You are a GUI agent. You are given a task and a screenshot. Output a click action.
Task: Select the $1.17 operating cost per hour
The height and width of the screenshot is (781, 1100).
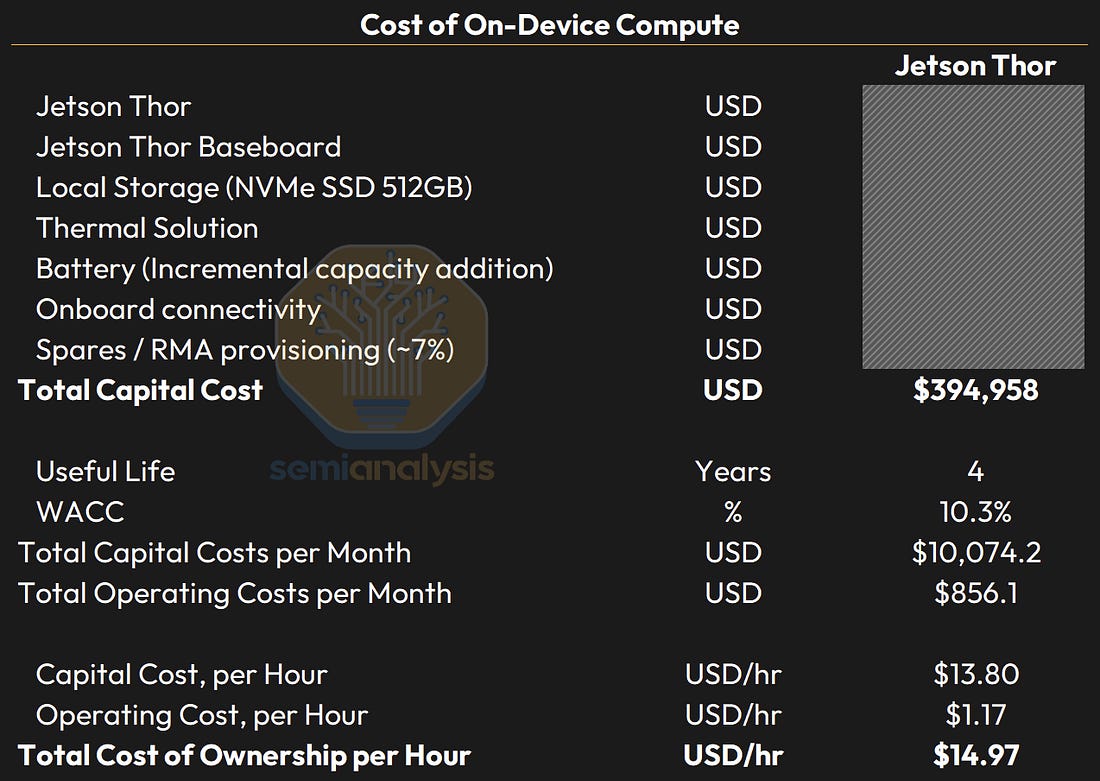[976, 715]
